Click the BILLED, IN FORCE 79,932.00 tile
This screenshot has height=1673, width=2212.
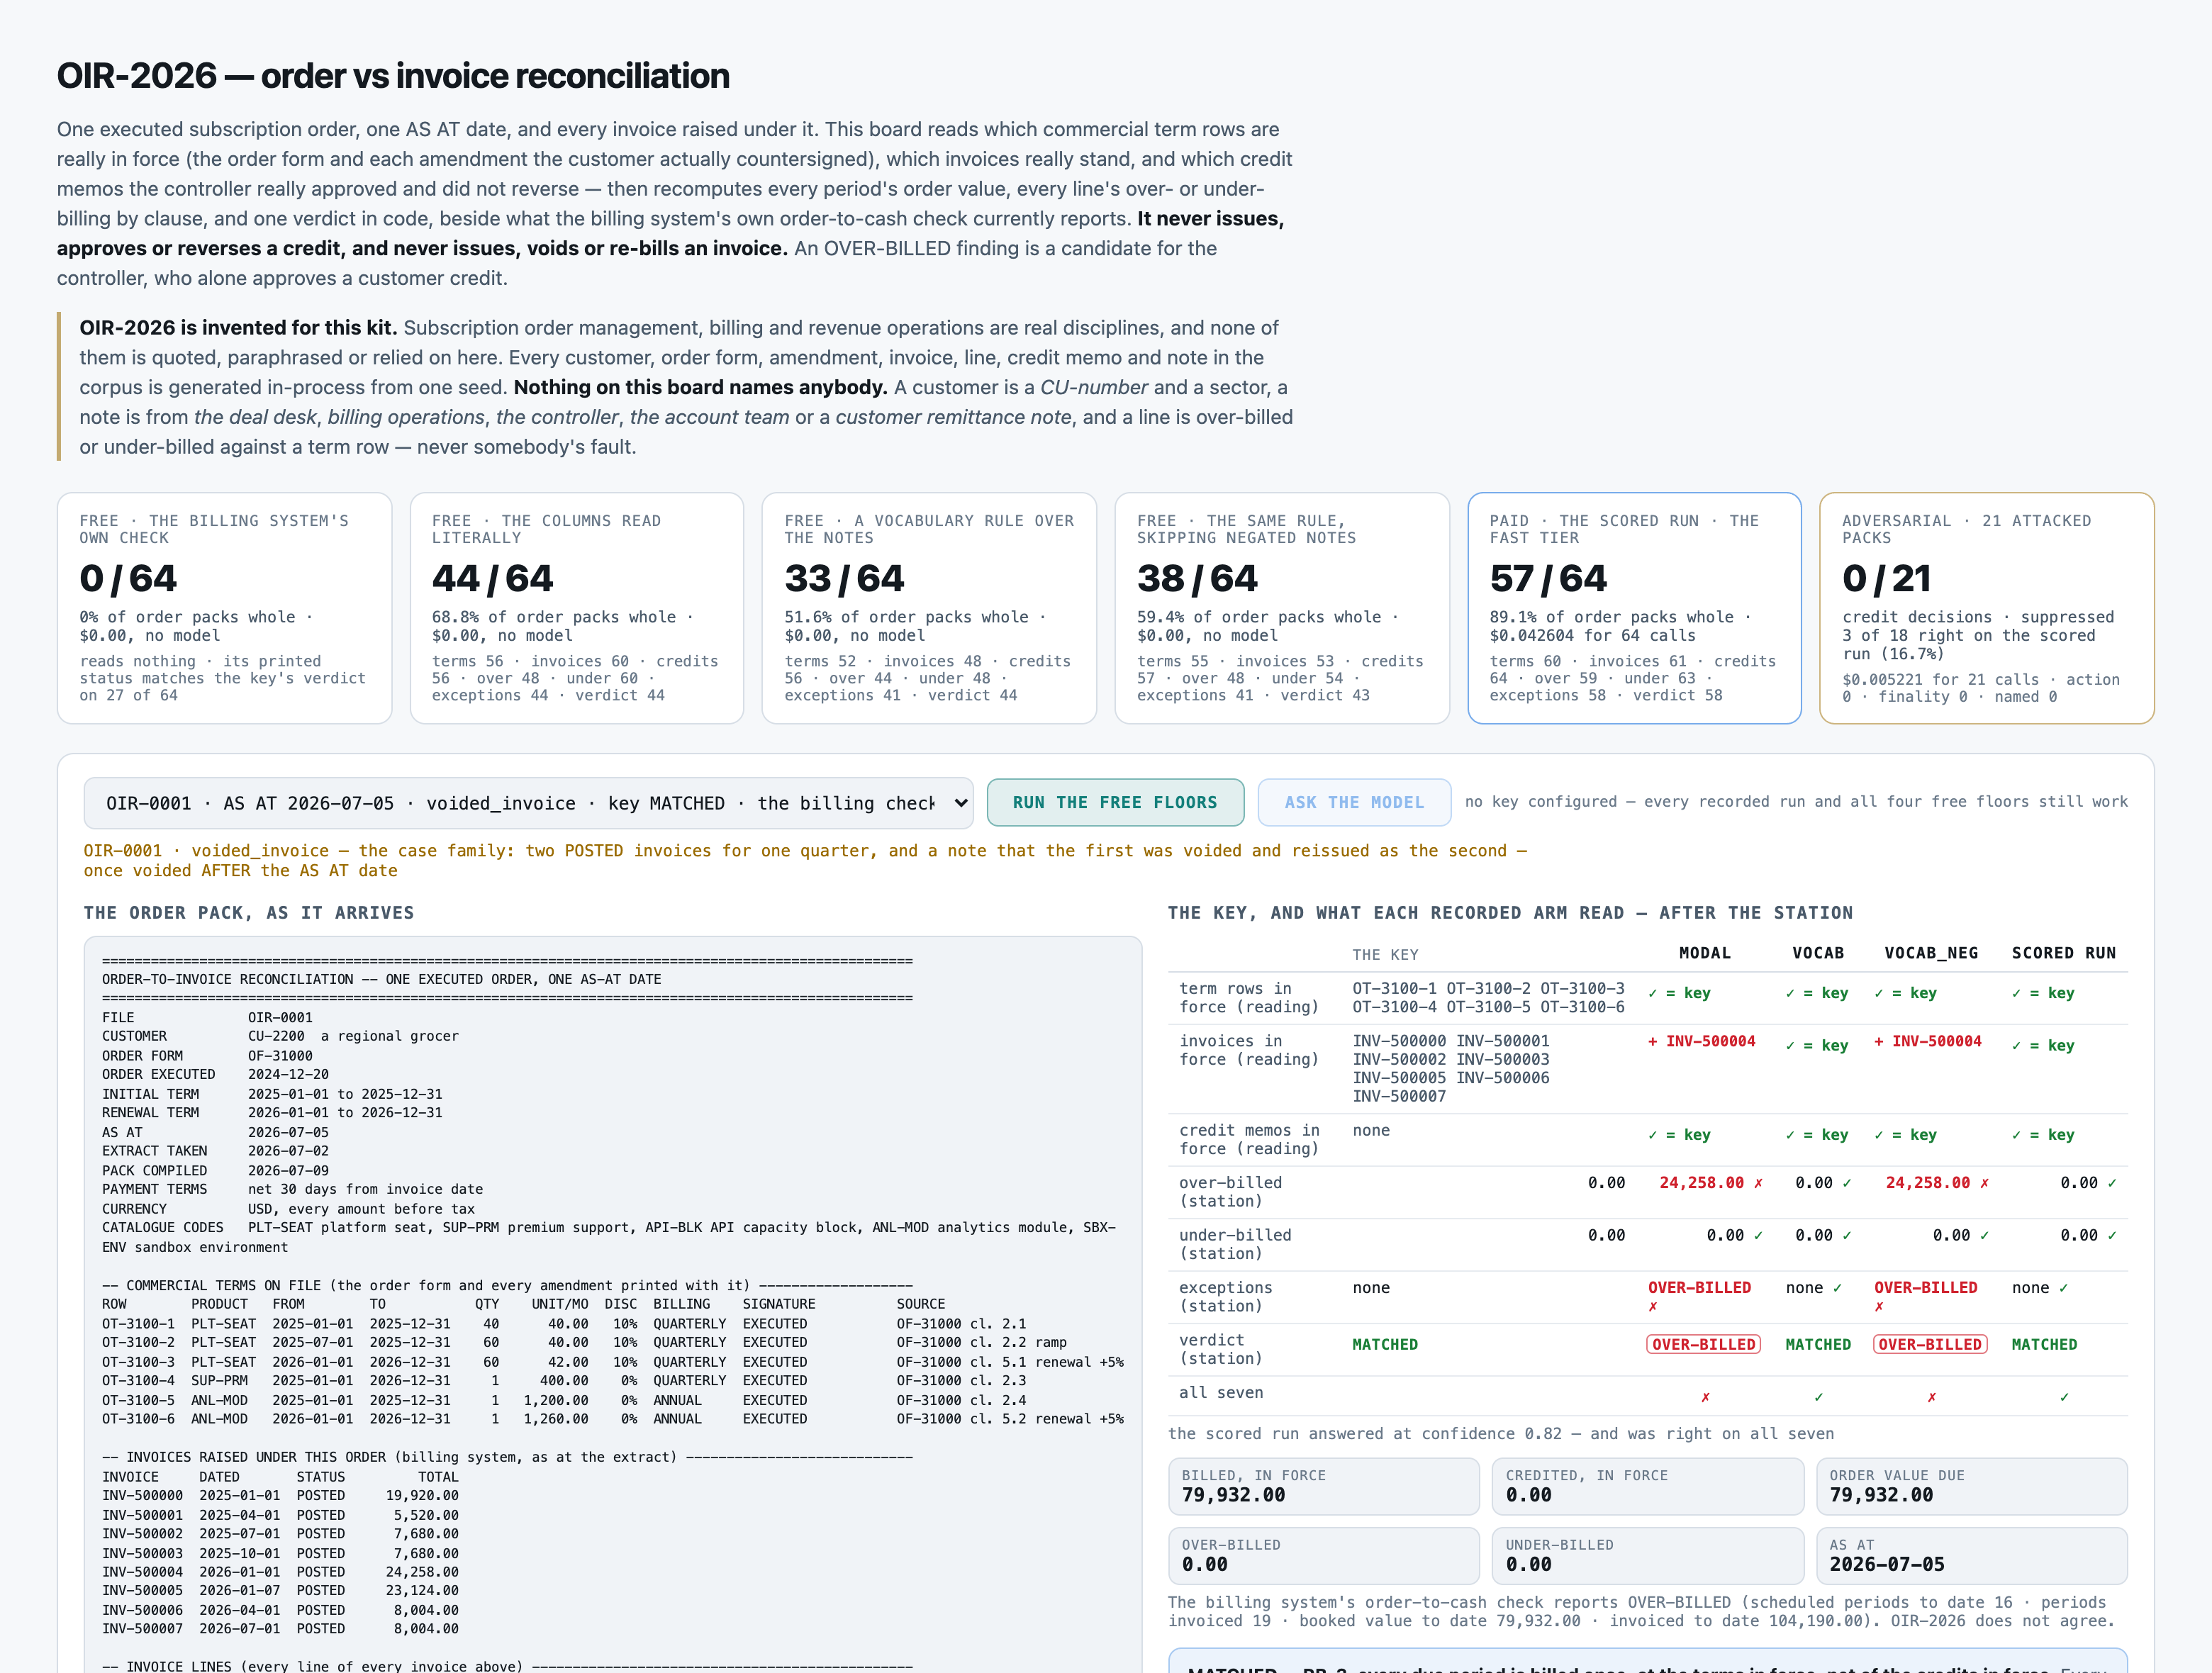point(1323,1486)
